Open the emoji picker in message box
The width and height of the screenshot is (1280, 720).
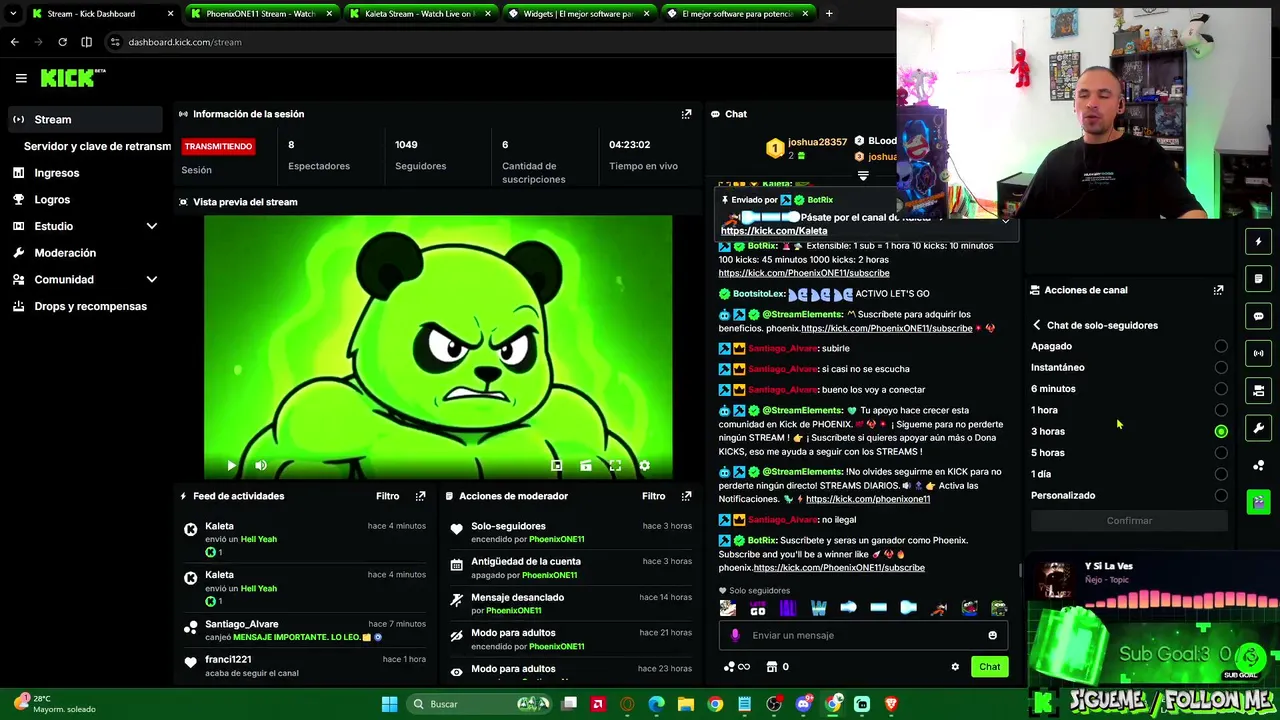pyautogui.click(x=992, y=635)
